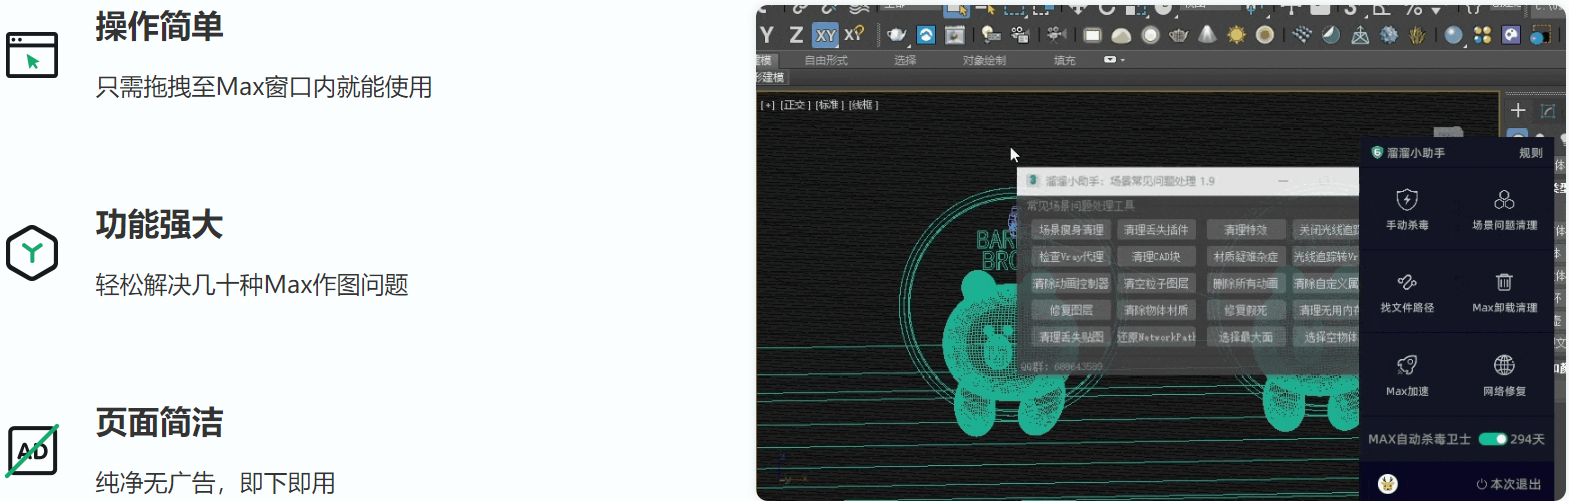Click the 修复假死 button
This screenshot has width=1569, height=501.
point(1245,311)
